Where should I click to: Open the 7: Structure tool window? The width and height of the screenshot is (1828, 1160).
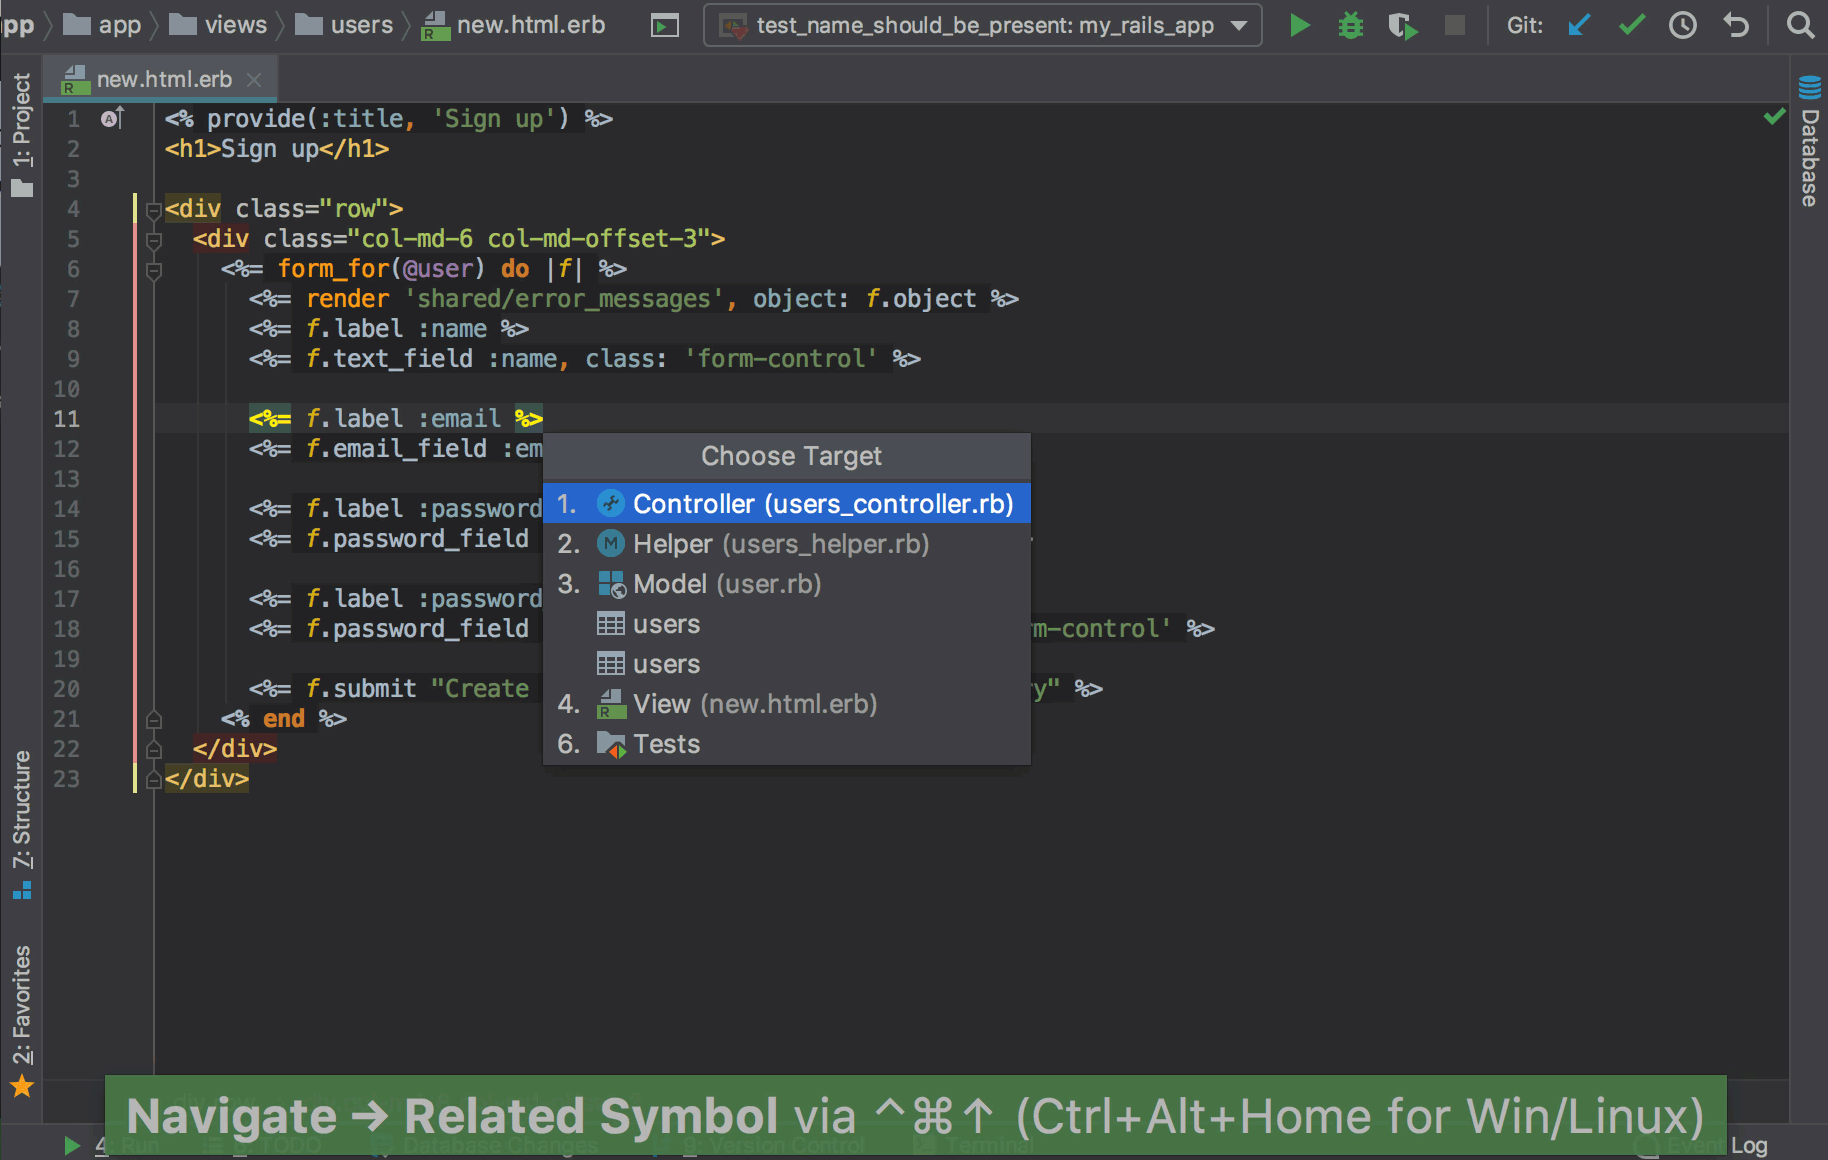[x=21, y=825]
